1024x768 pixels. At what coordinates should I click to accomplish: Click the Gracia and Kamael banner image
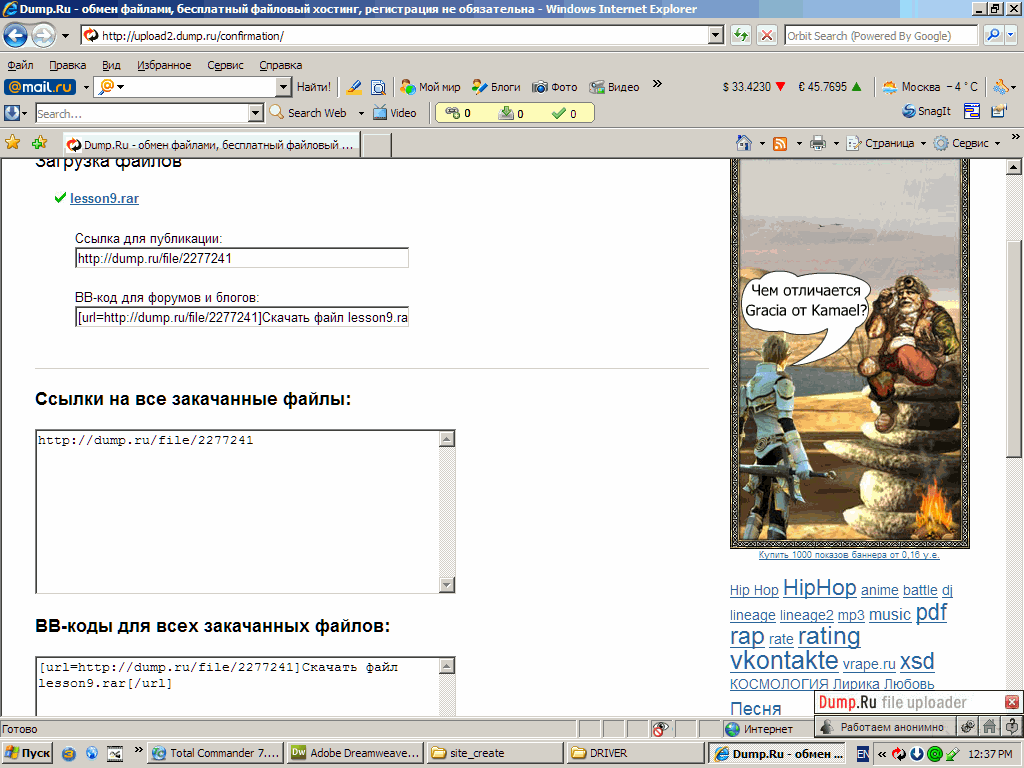[x=850, y=353]
